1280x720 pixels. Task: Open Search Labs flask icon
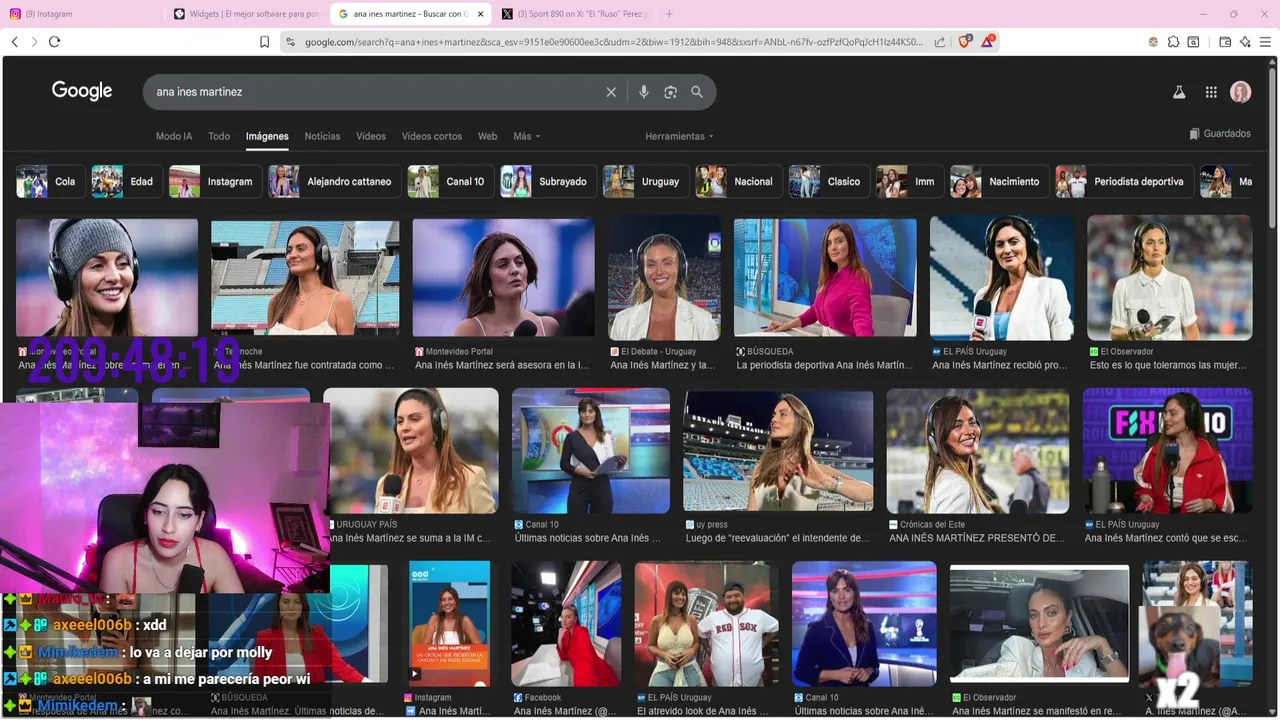pos(1179,92)
